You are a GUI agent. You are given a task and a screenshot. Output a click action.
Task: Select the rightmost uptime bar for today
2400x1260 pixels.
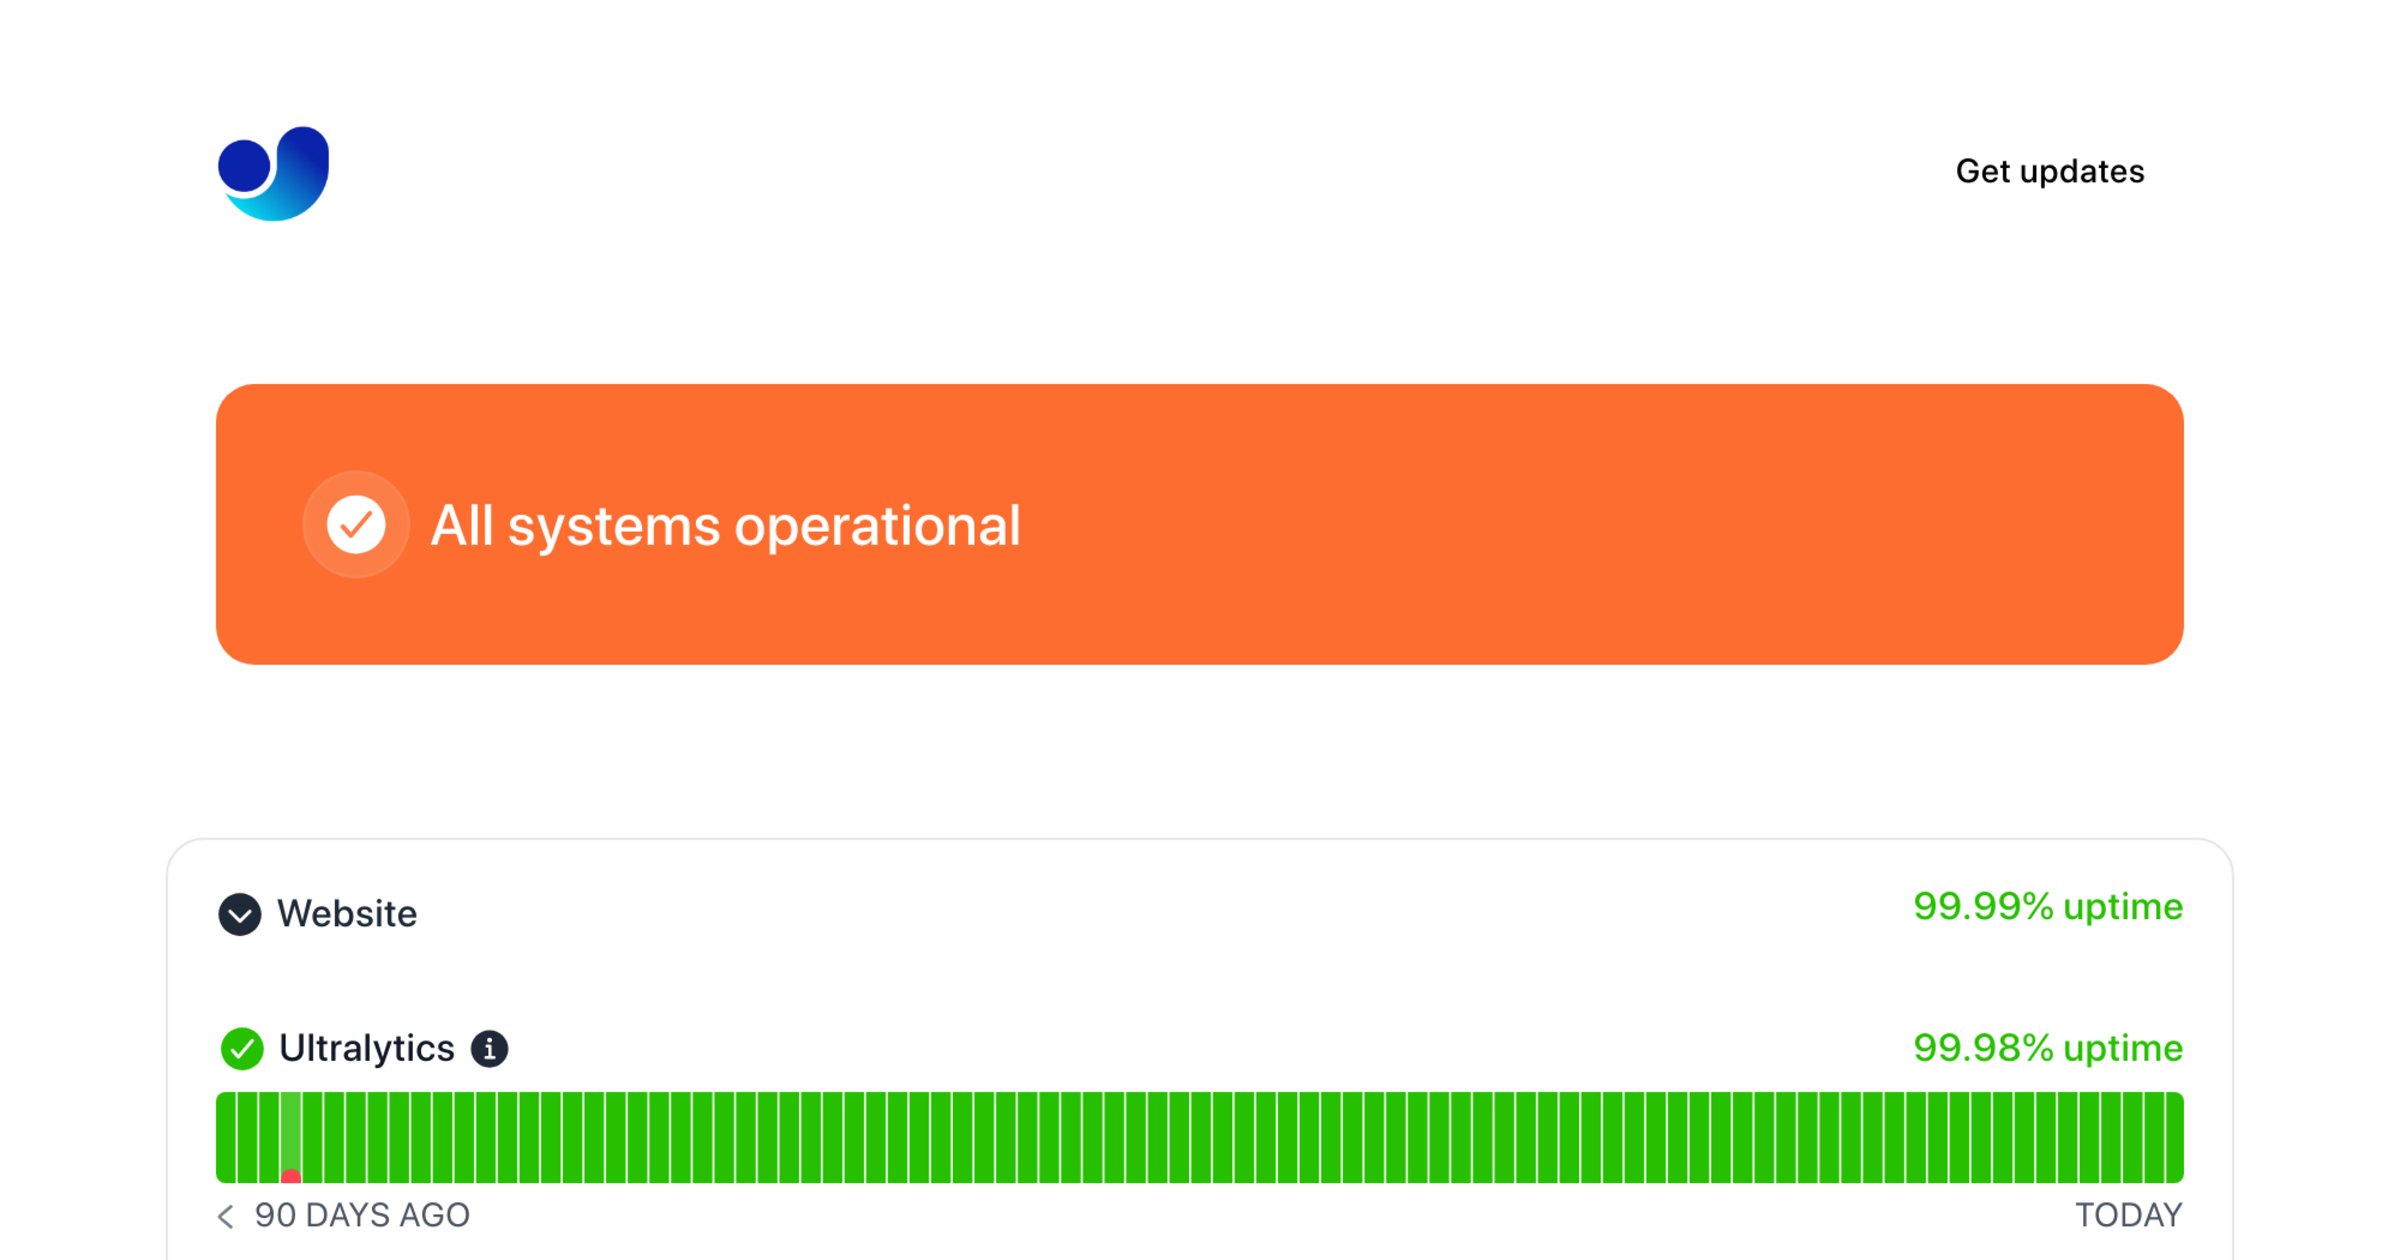(2174, 1137)
